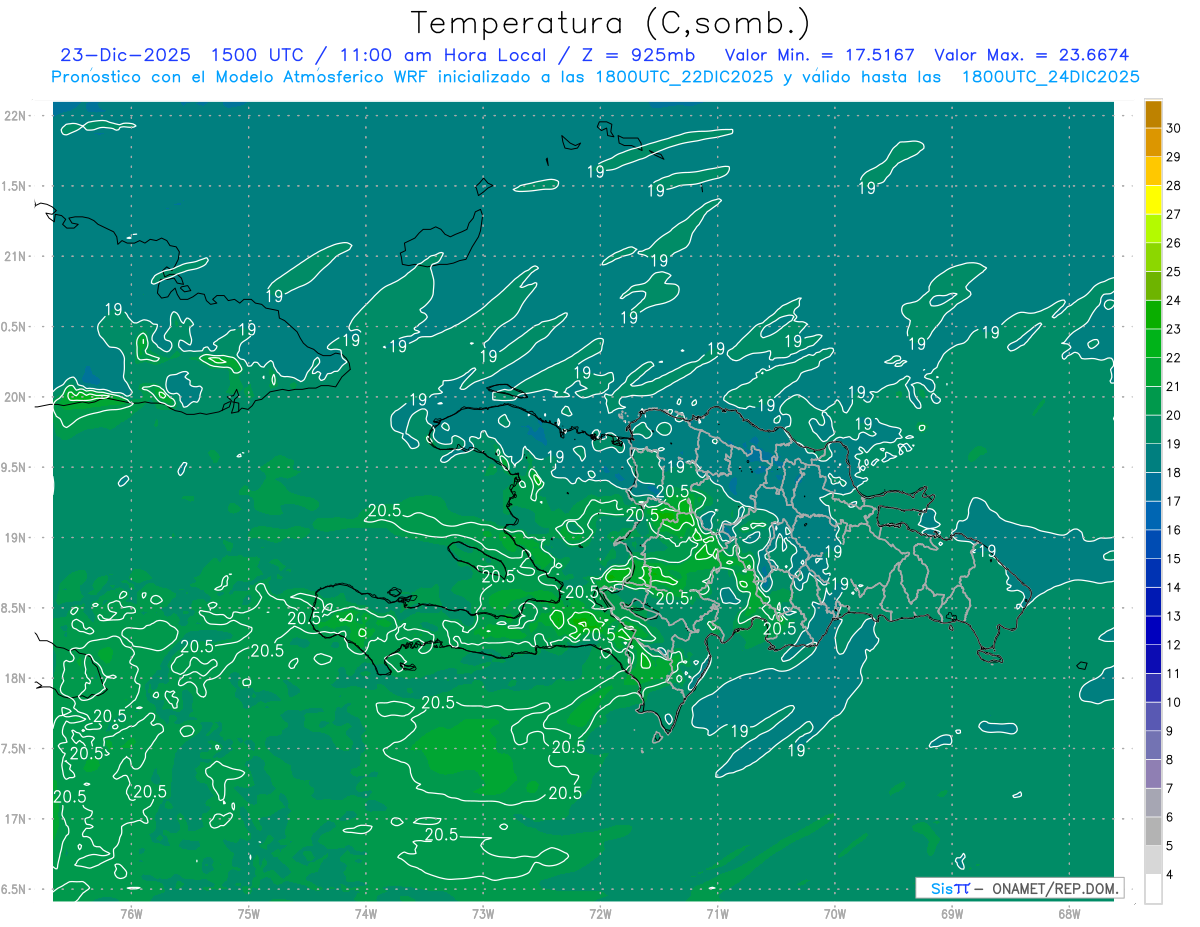This screenshot has height=927, width=1200.
Task: Click the '24' color-scale label
Action: (1174, 300)
